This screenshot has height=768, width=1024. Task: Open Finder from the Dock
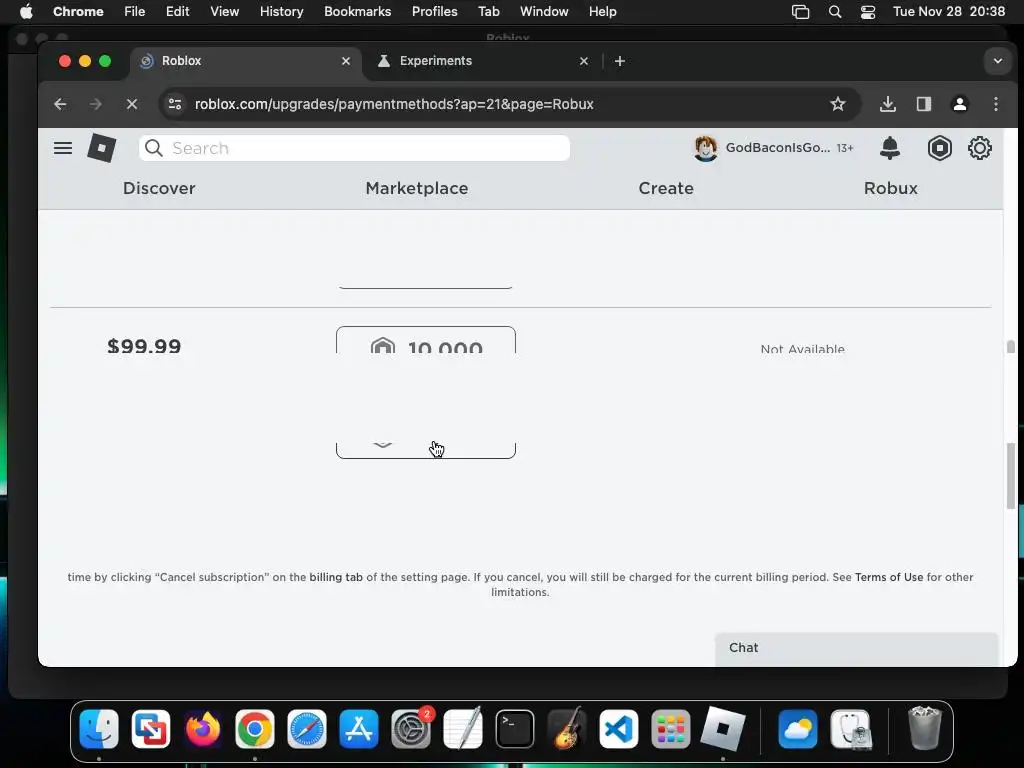click(99, 729)
